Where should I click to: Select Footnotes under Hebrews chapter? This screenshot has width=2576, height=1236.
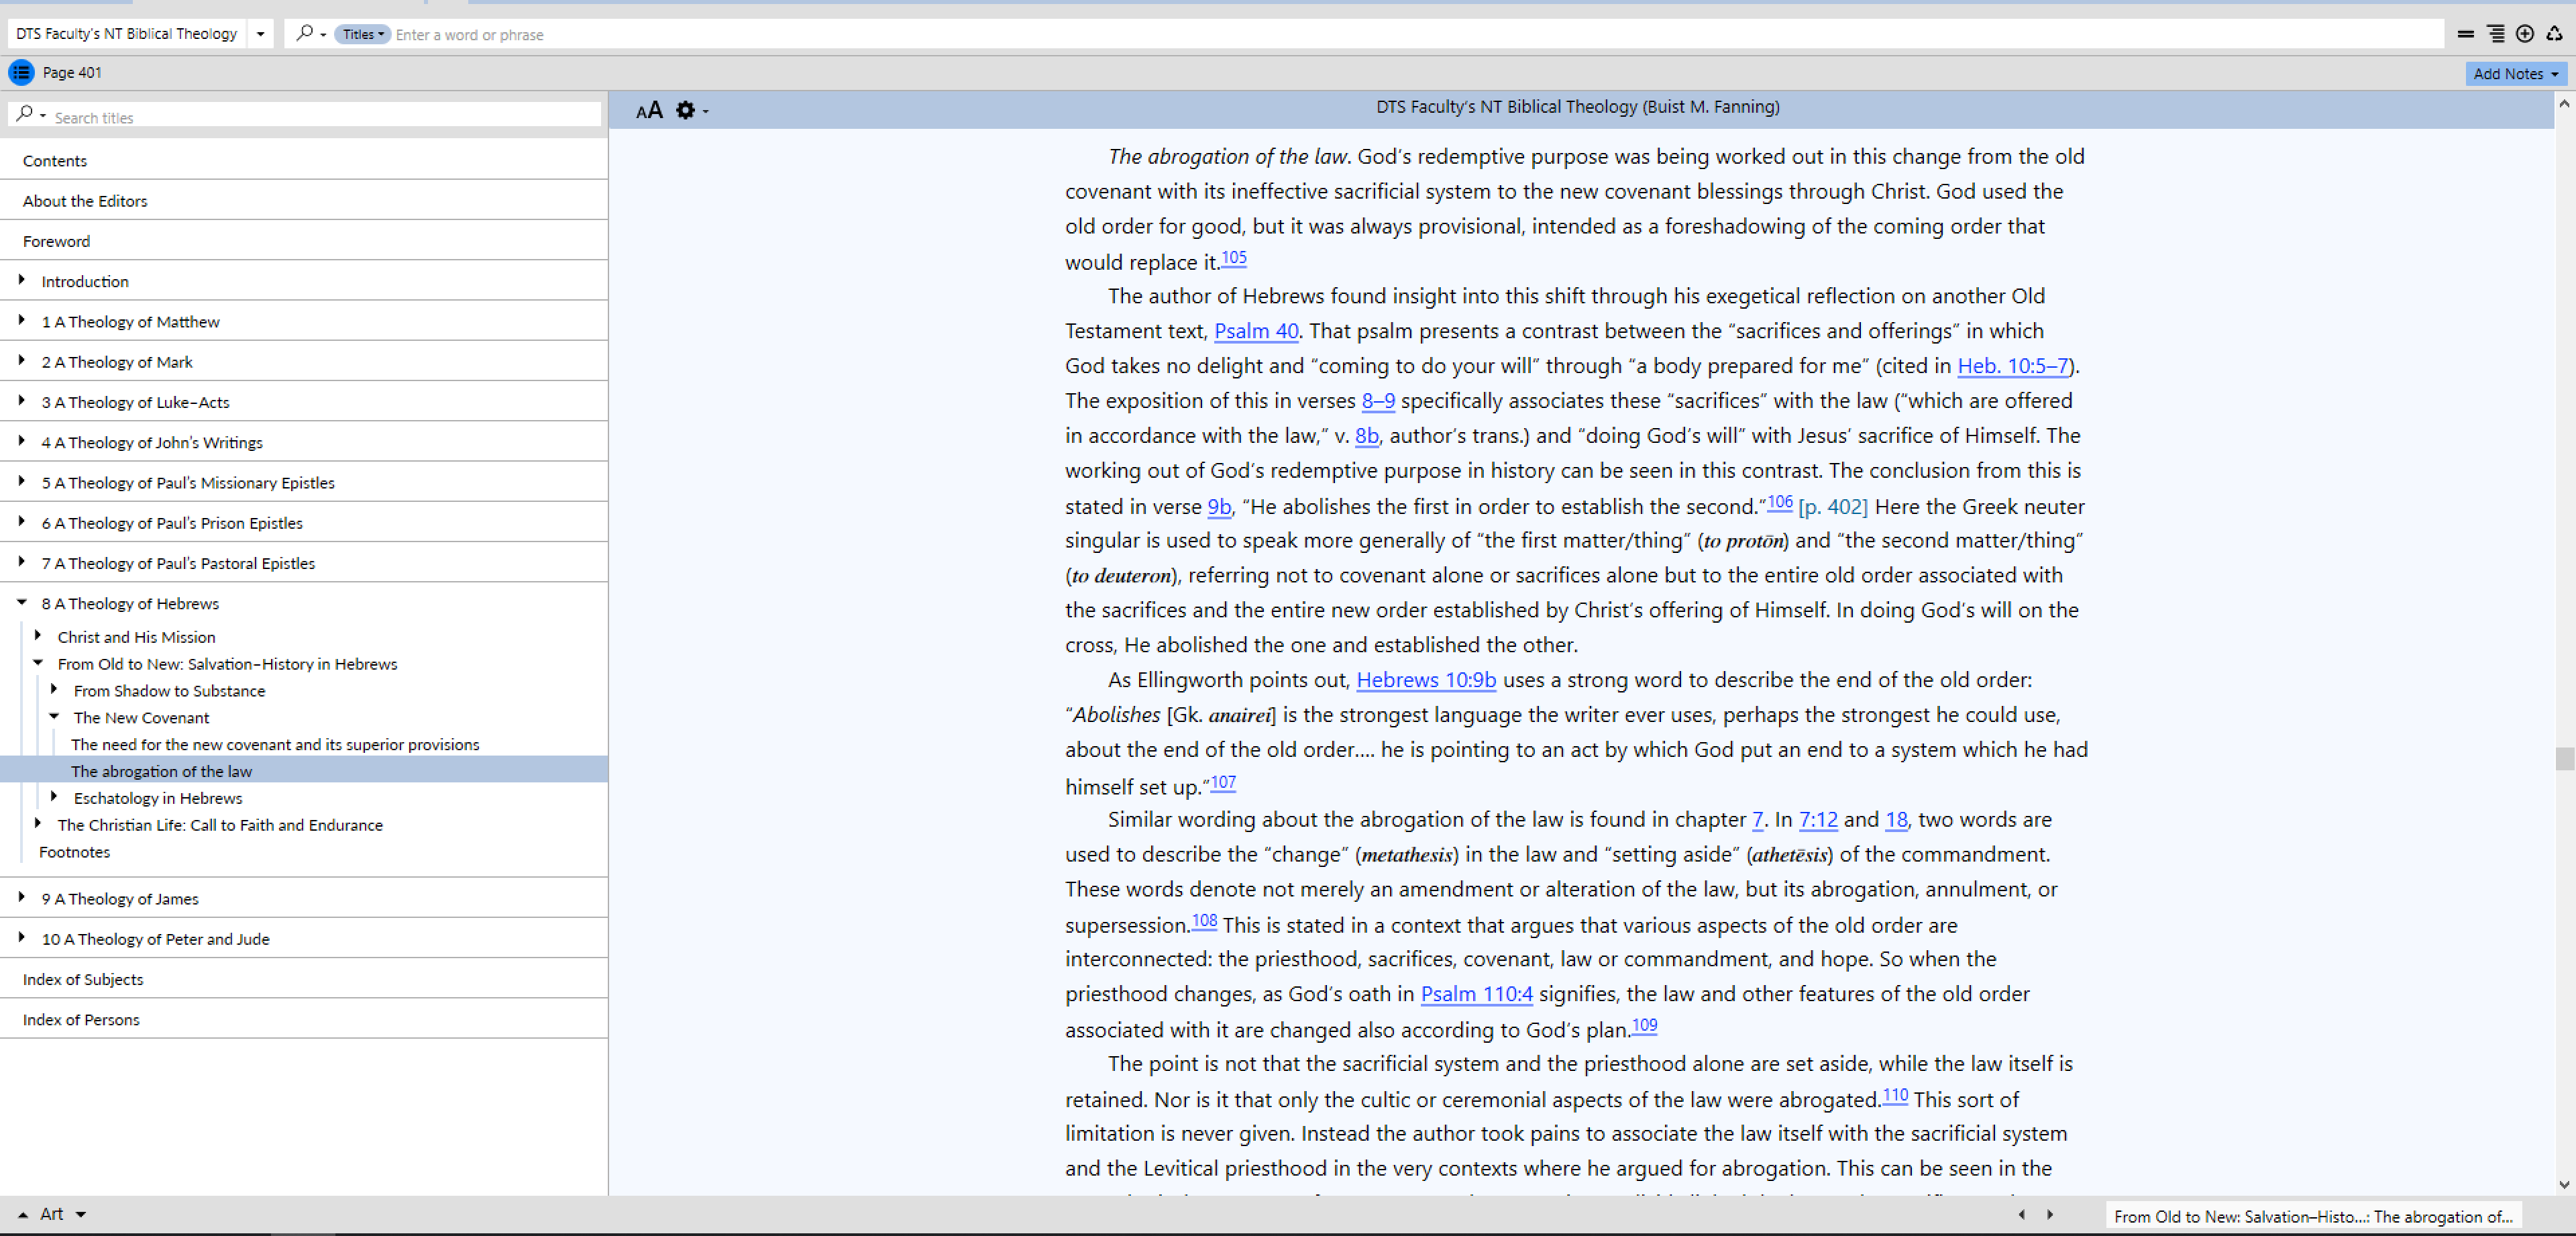tap(74, 852)
